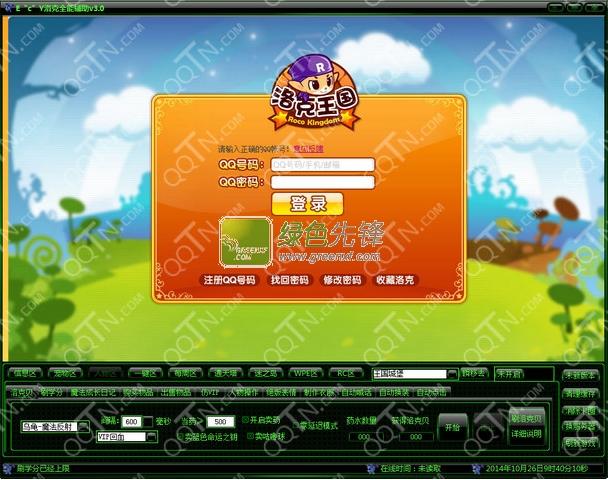Image resolution: width=608 pixels, height=480 pixels.
Task: Focus the QQ密码 password field
Action: tap(323, 182)
